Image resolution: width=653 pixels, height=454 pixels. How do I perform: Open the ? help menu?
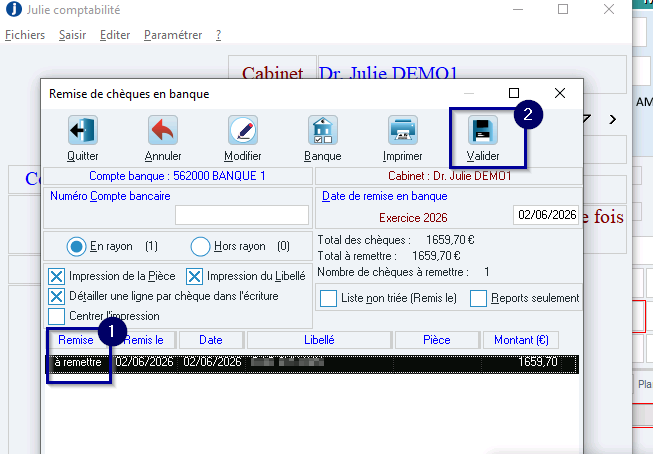218,35
